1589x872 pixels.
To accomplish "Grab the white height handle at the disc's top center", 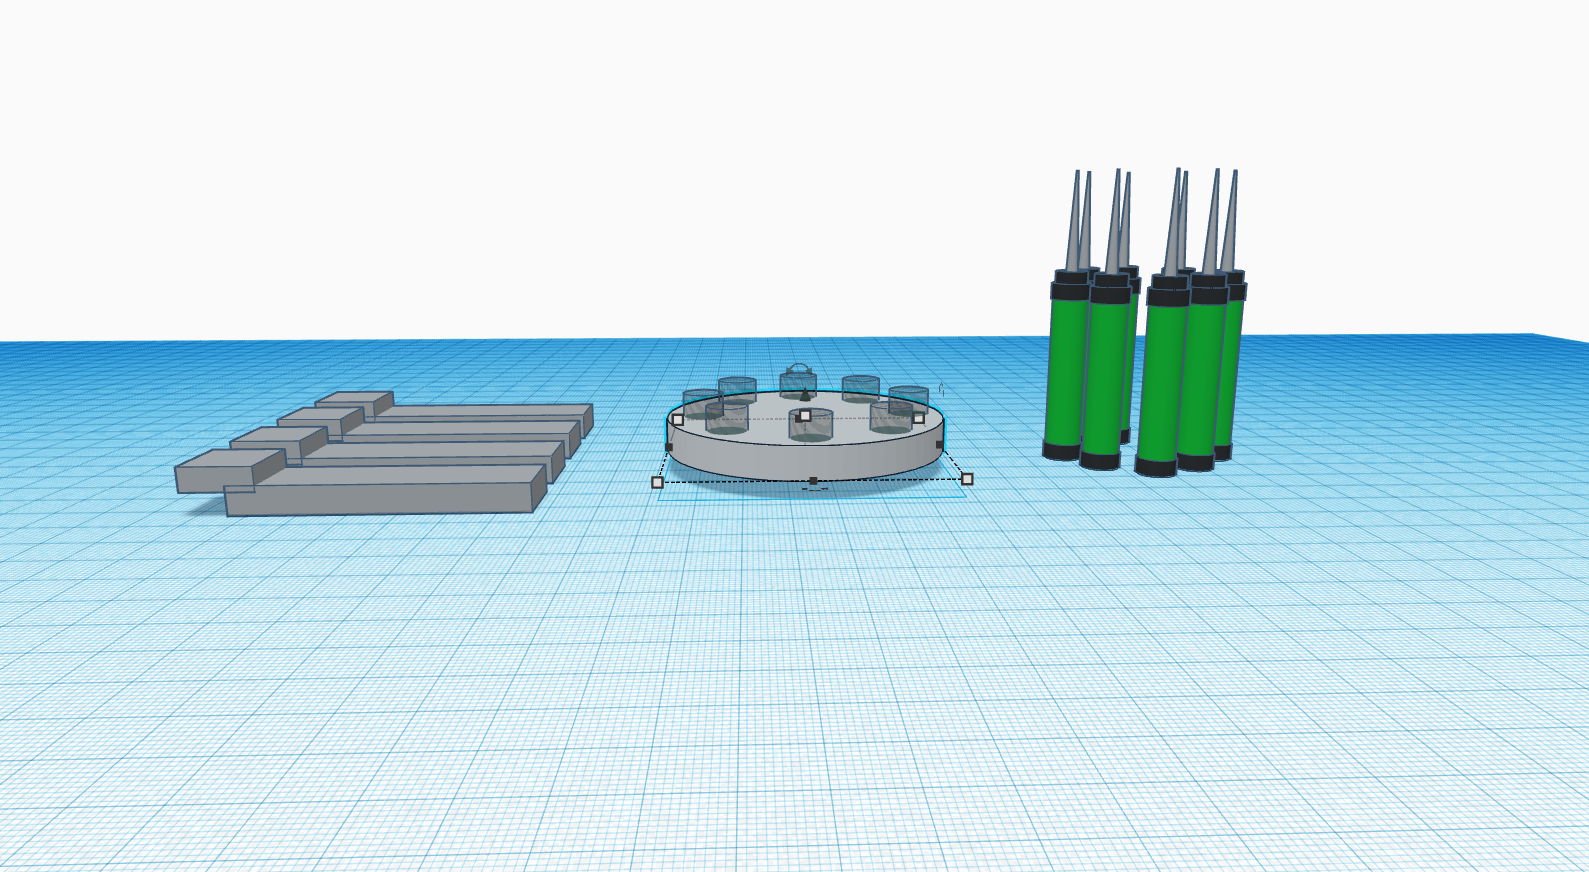I will coord(805,415).
